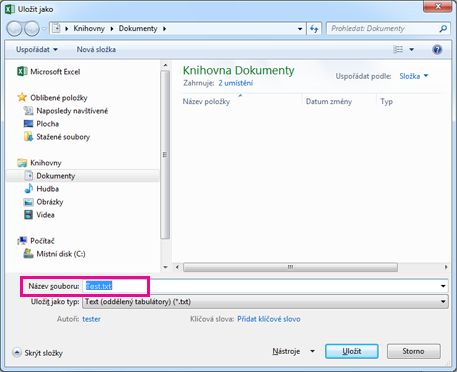Image resolution: width=457 pixels, height=372 pixels.
Task: Click the Microsoft Excel icon in sidebar
Action: point(22,71)
